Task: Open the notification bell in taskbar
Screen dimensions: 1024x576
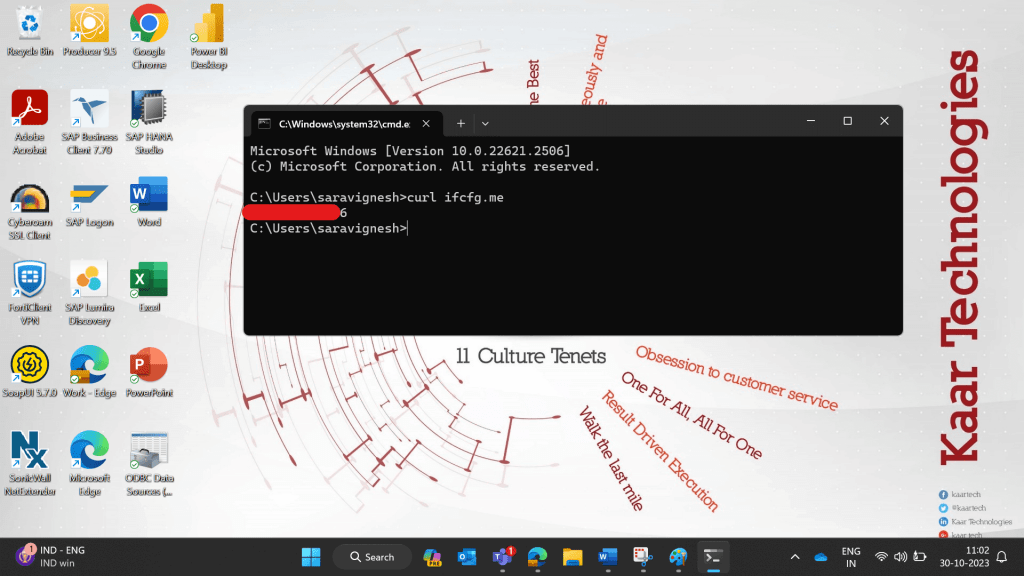Action: click(x=1002, y=557)
